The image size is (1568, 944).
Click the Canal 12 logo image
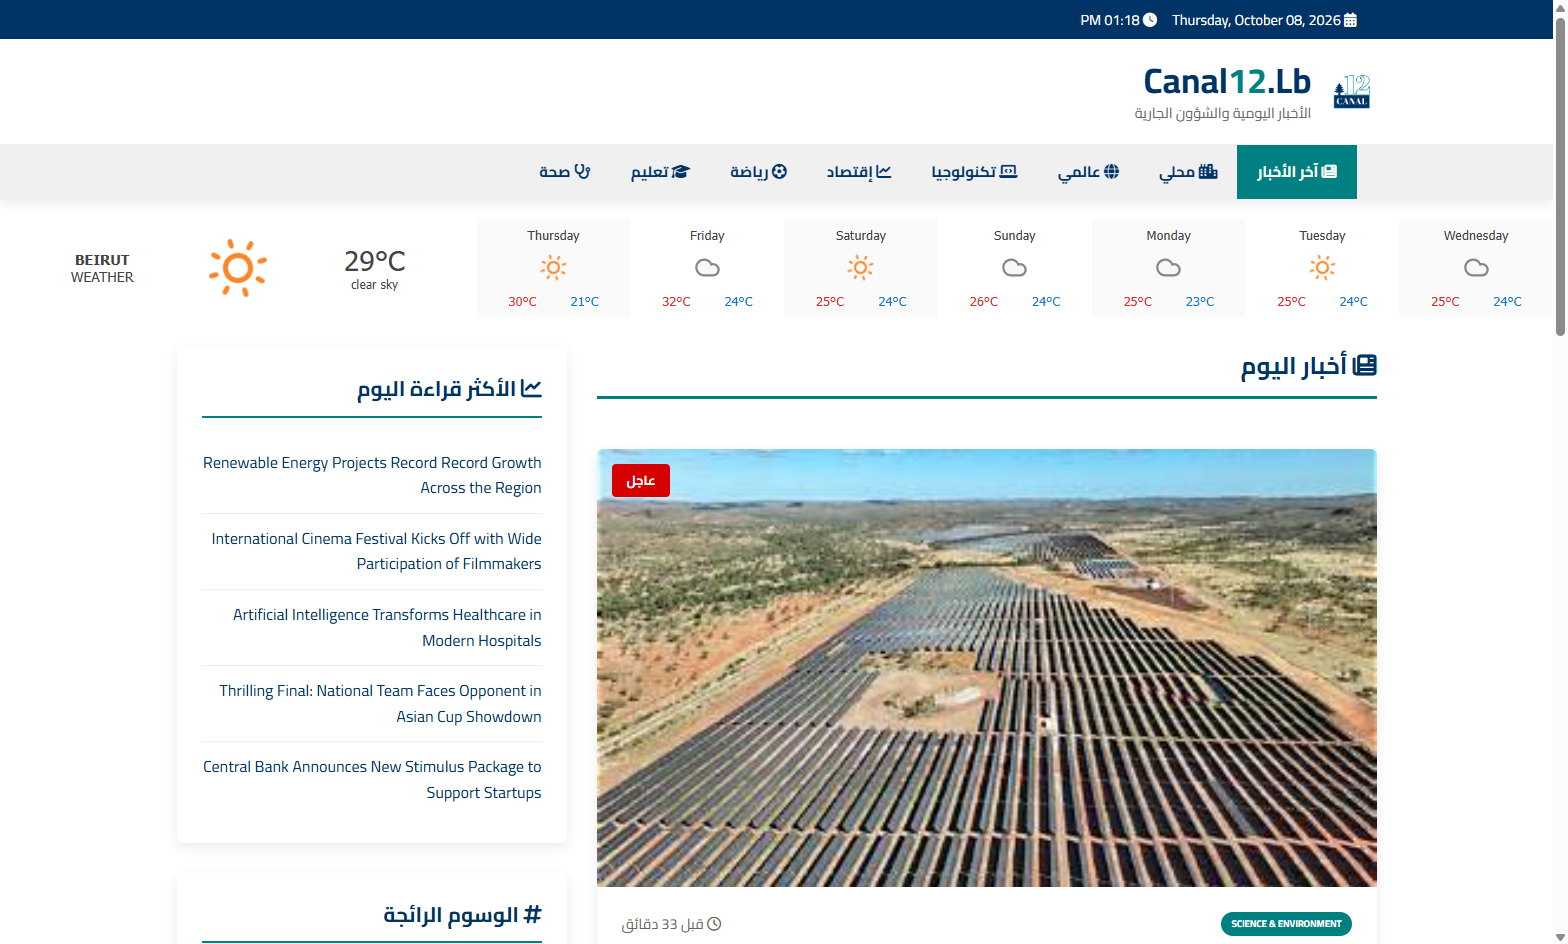tap(1352, 91)
